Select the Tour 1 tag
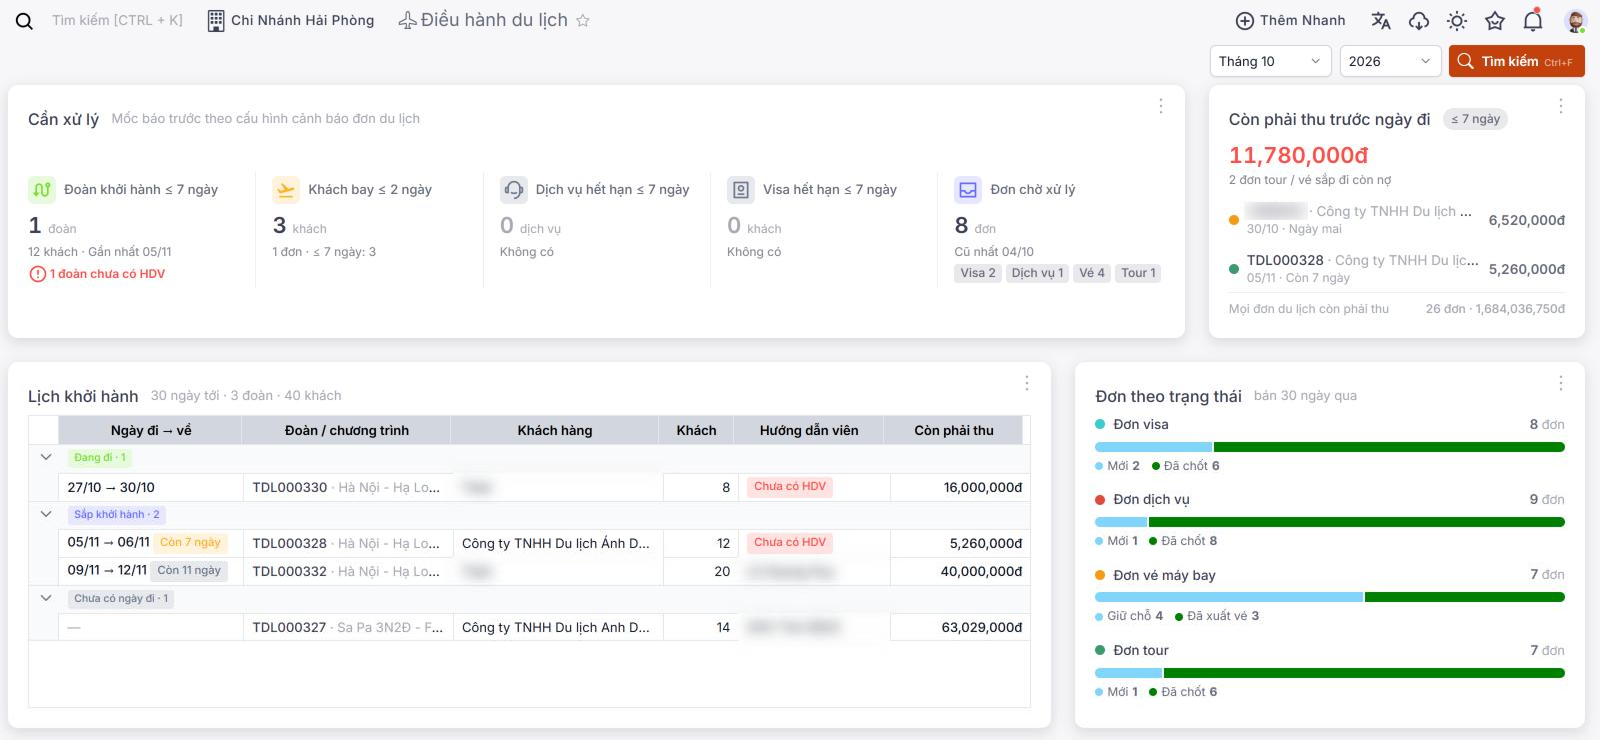 pos(1138,273)
